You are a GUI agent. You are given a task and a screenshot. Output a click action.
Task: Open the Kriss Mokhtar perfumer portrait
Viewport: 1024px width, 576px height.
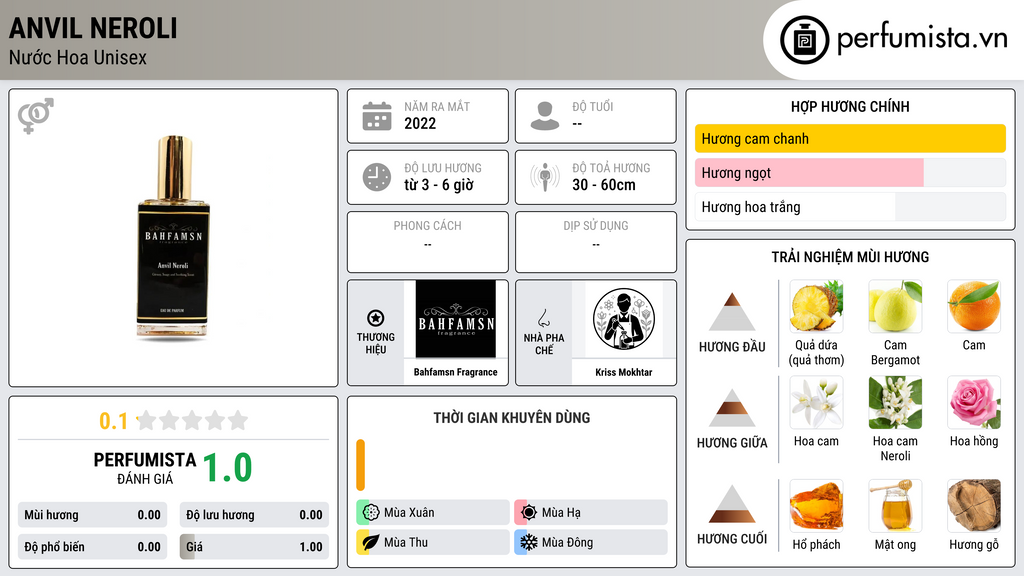tap(624, 319)
